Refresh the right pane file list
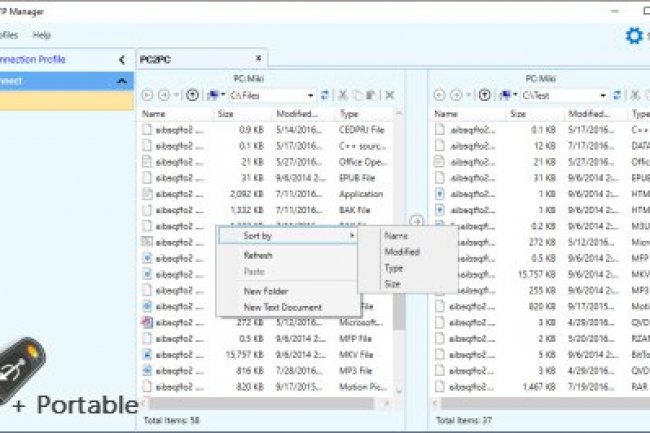 (x=617, y=95)
